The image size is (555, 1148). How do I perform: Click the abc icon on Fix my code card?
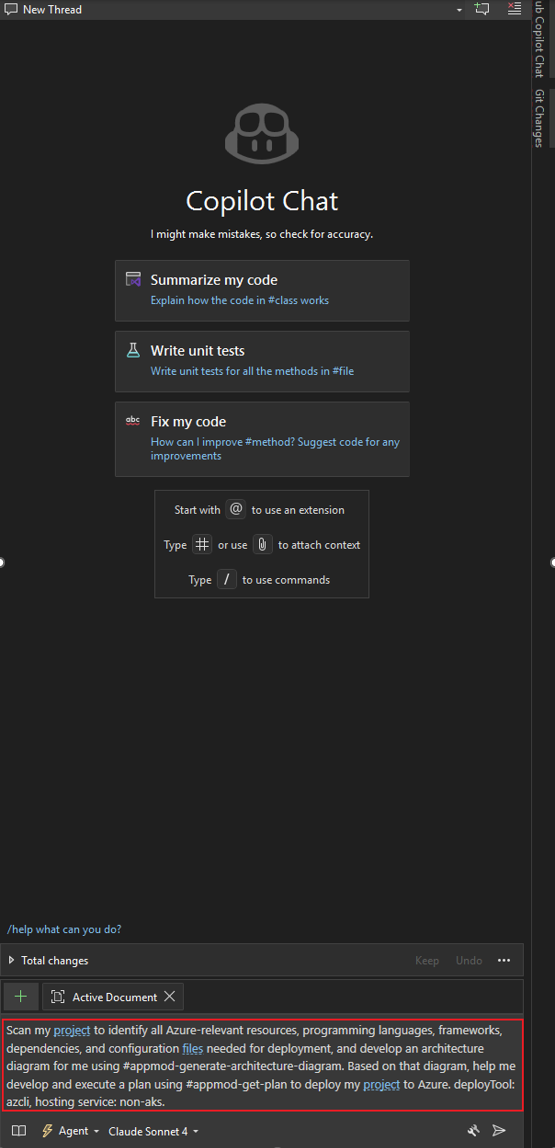[x=133, y=421]
